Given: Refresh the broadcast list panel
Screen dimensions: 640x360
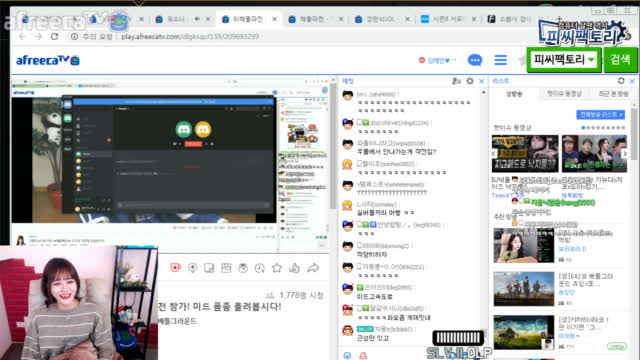Looking at the screenshot, I should click(x=621, y=81).
